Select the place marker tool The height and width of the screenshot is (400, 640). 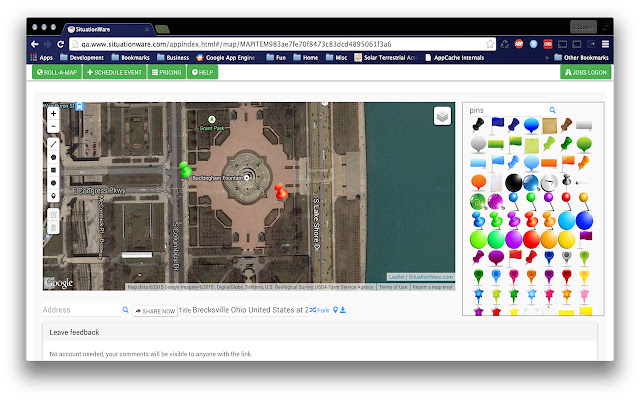(53, 196)
